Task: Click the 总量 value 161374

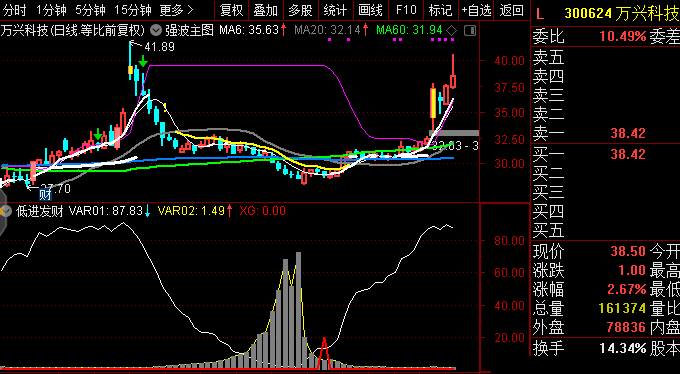Action: pyautogui.click(x=622, y=308)
